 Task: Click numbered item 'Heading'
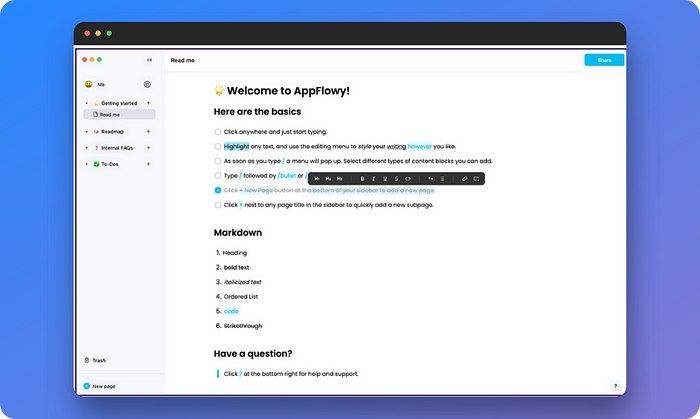[x=235, y=253]
